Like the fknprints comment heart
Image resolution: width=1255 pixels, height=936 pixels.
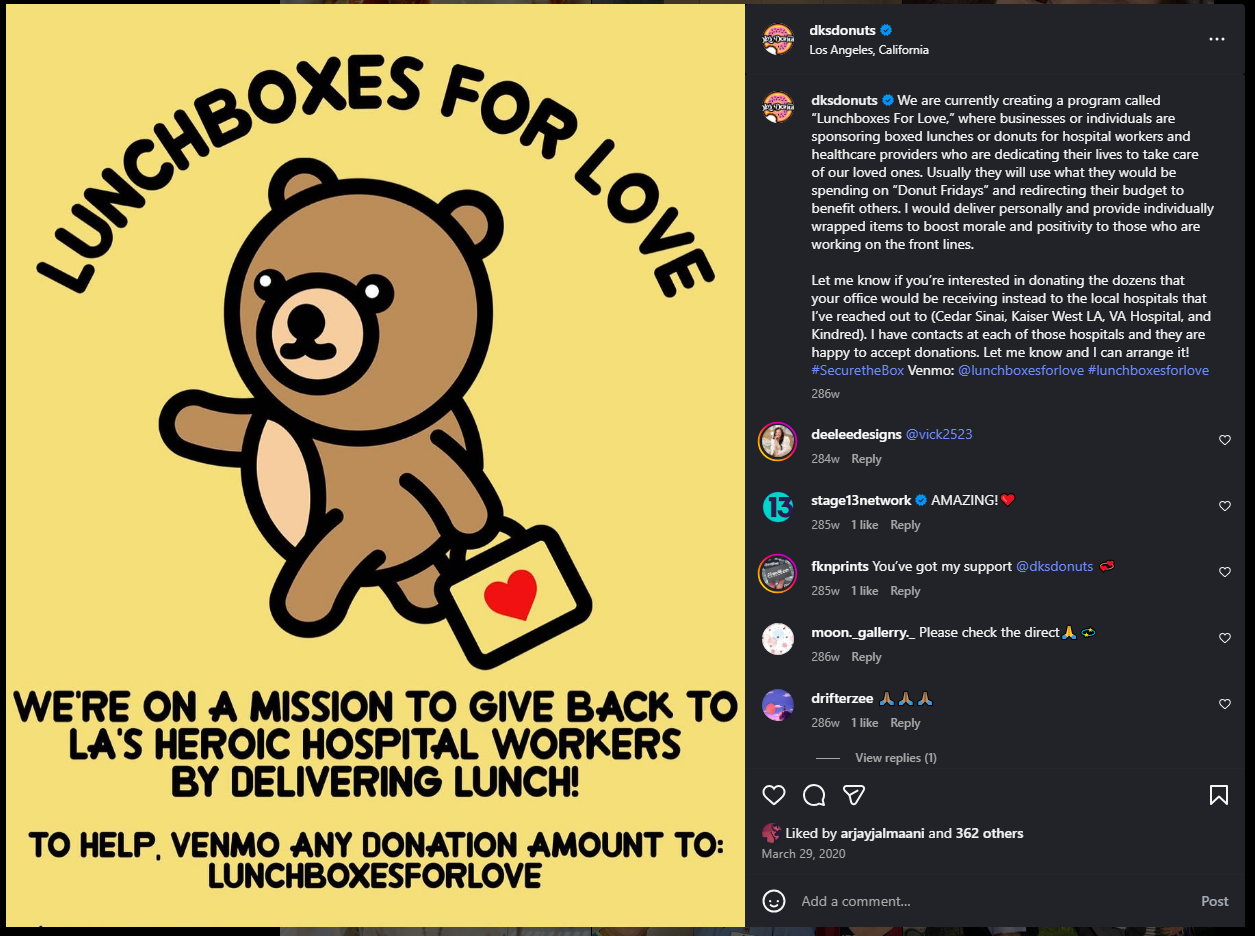click(1225, 572)
